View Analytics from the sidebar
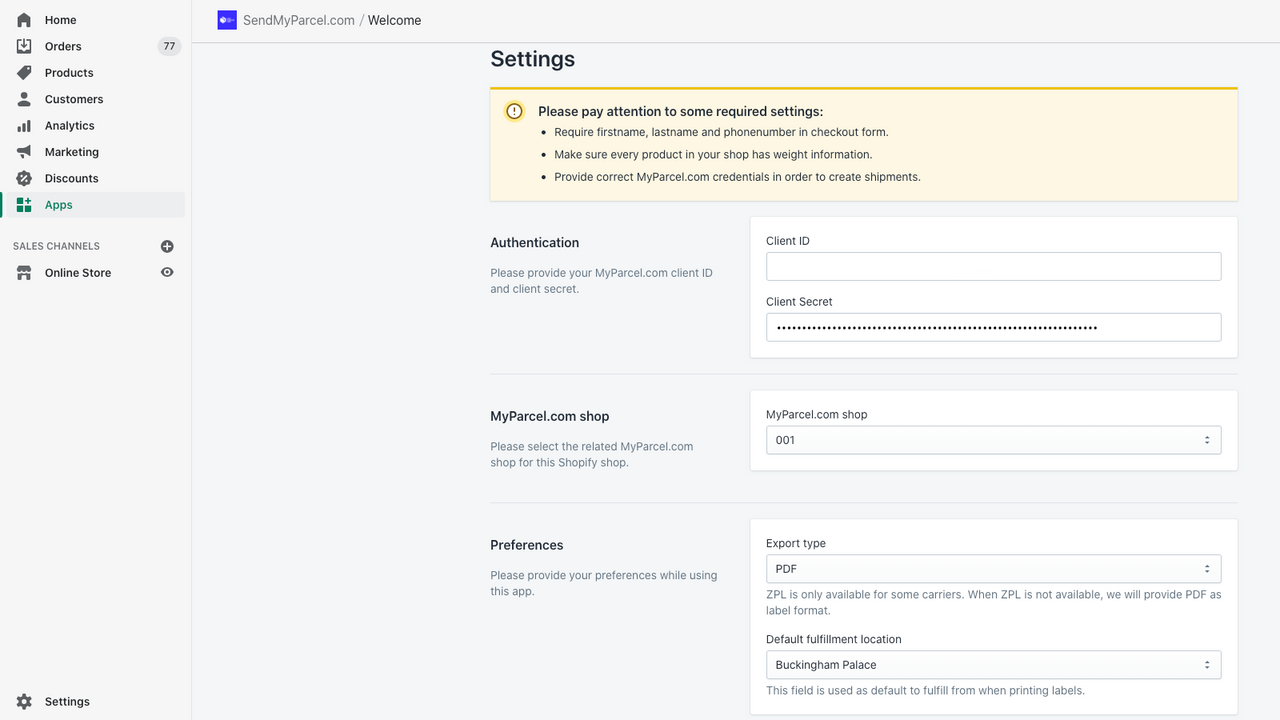This screenshot has width=1280, height=720. pos(69,125)
